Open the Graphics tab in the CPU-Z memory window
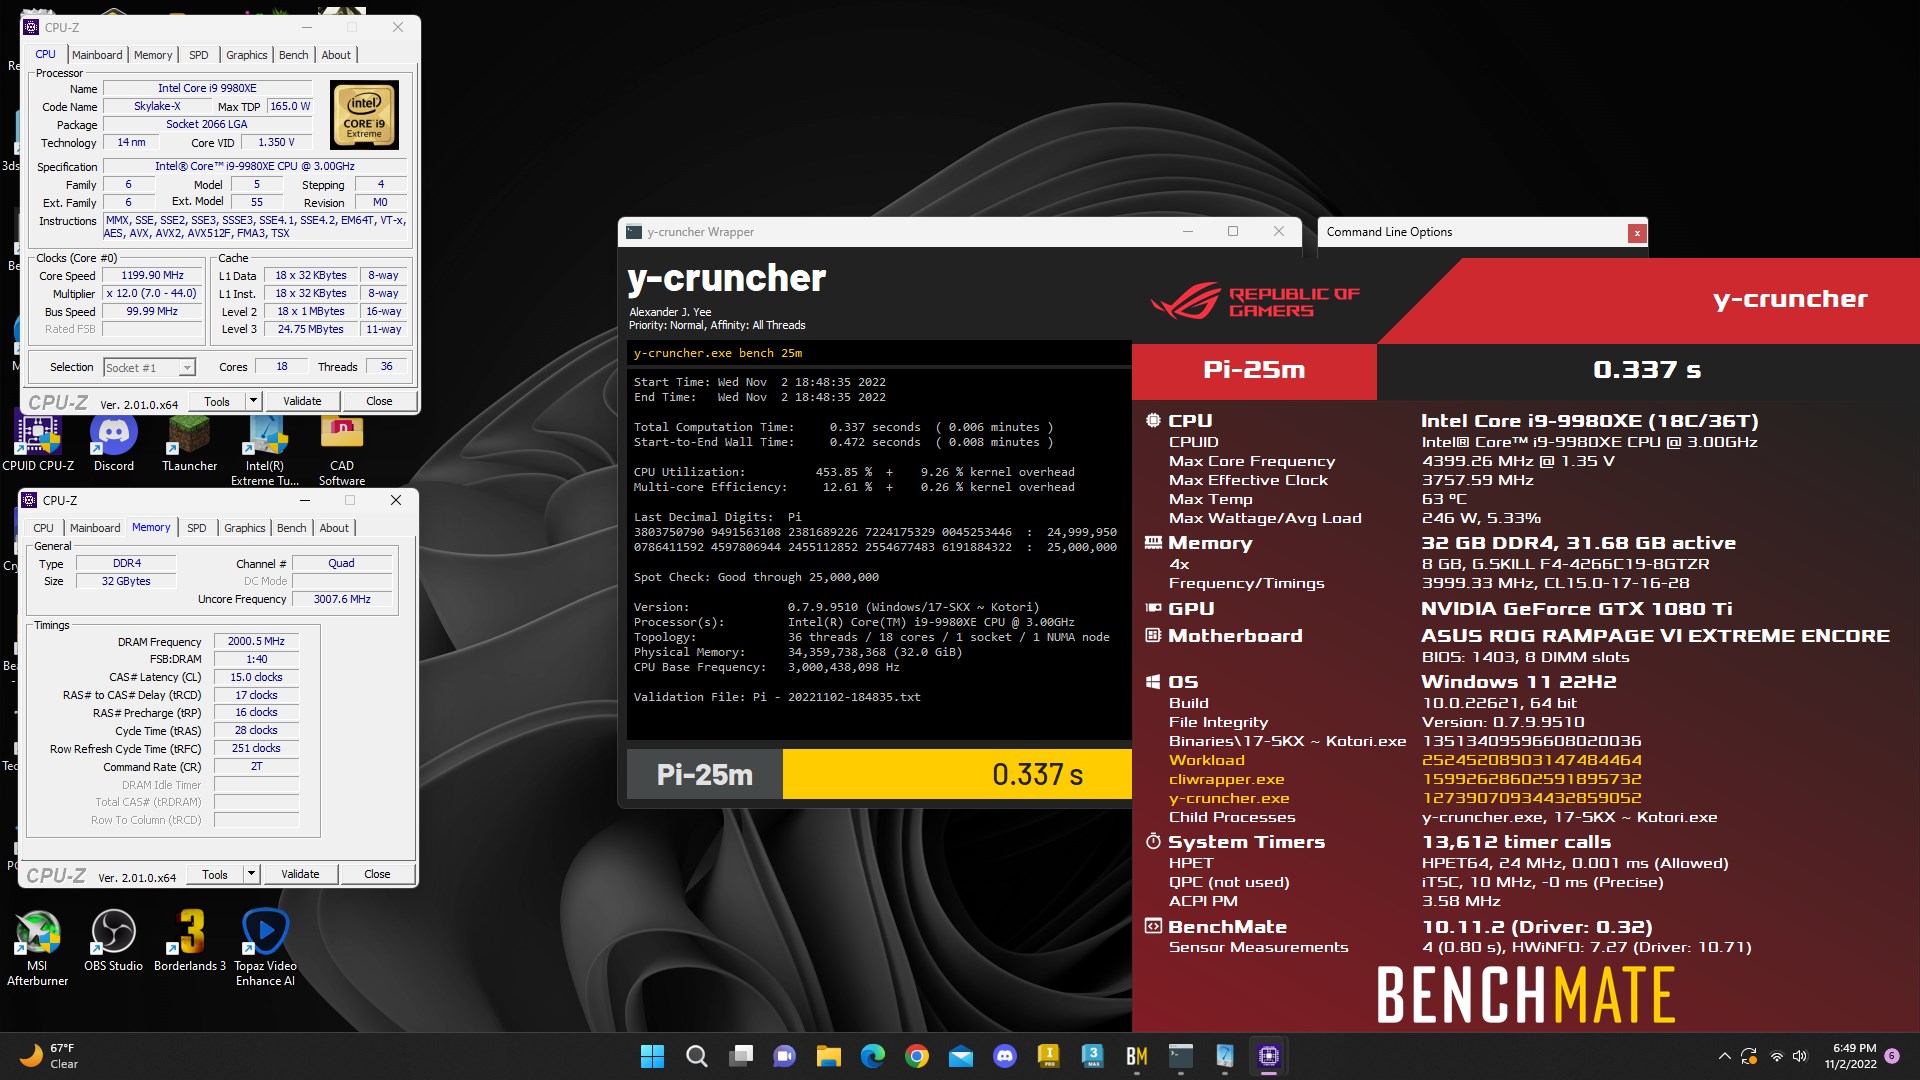1920x1080 pixels. coord(245,528)
